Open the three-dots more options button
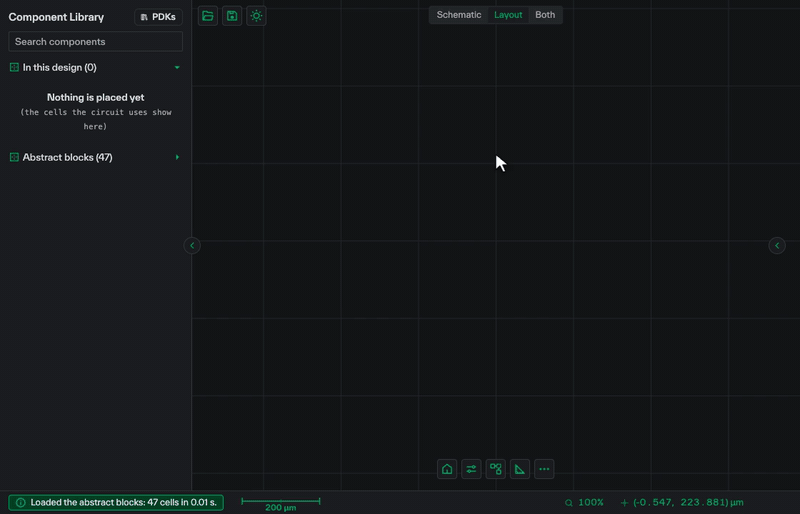This screenshot has width=800, height=514. click(544, 469)
